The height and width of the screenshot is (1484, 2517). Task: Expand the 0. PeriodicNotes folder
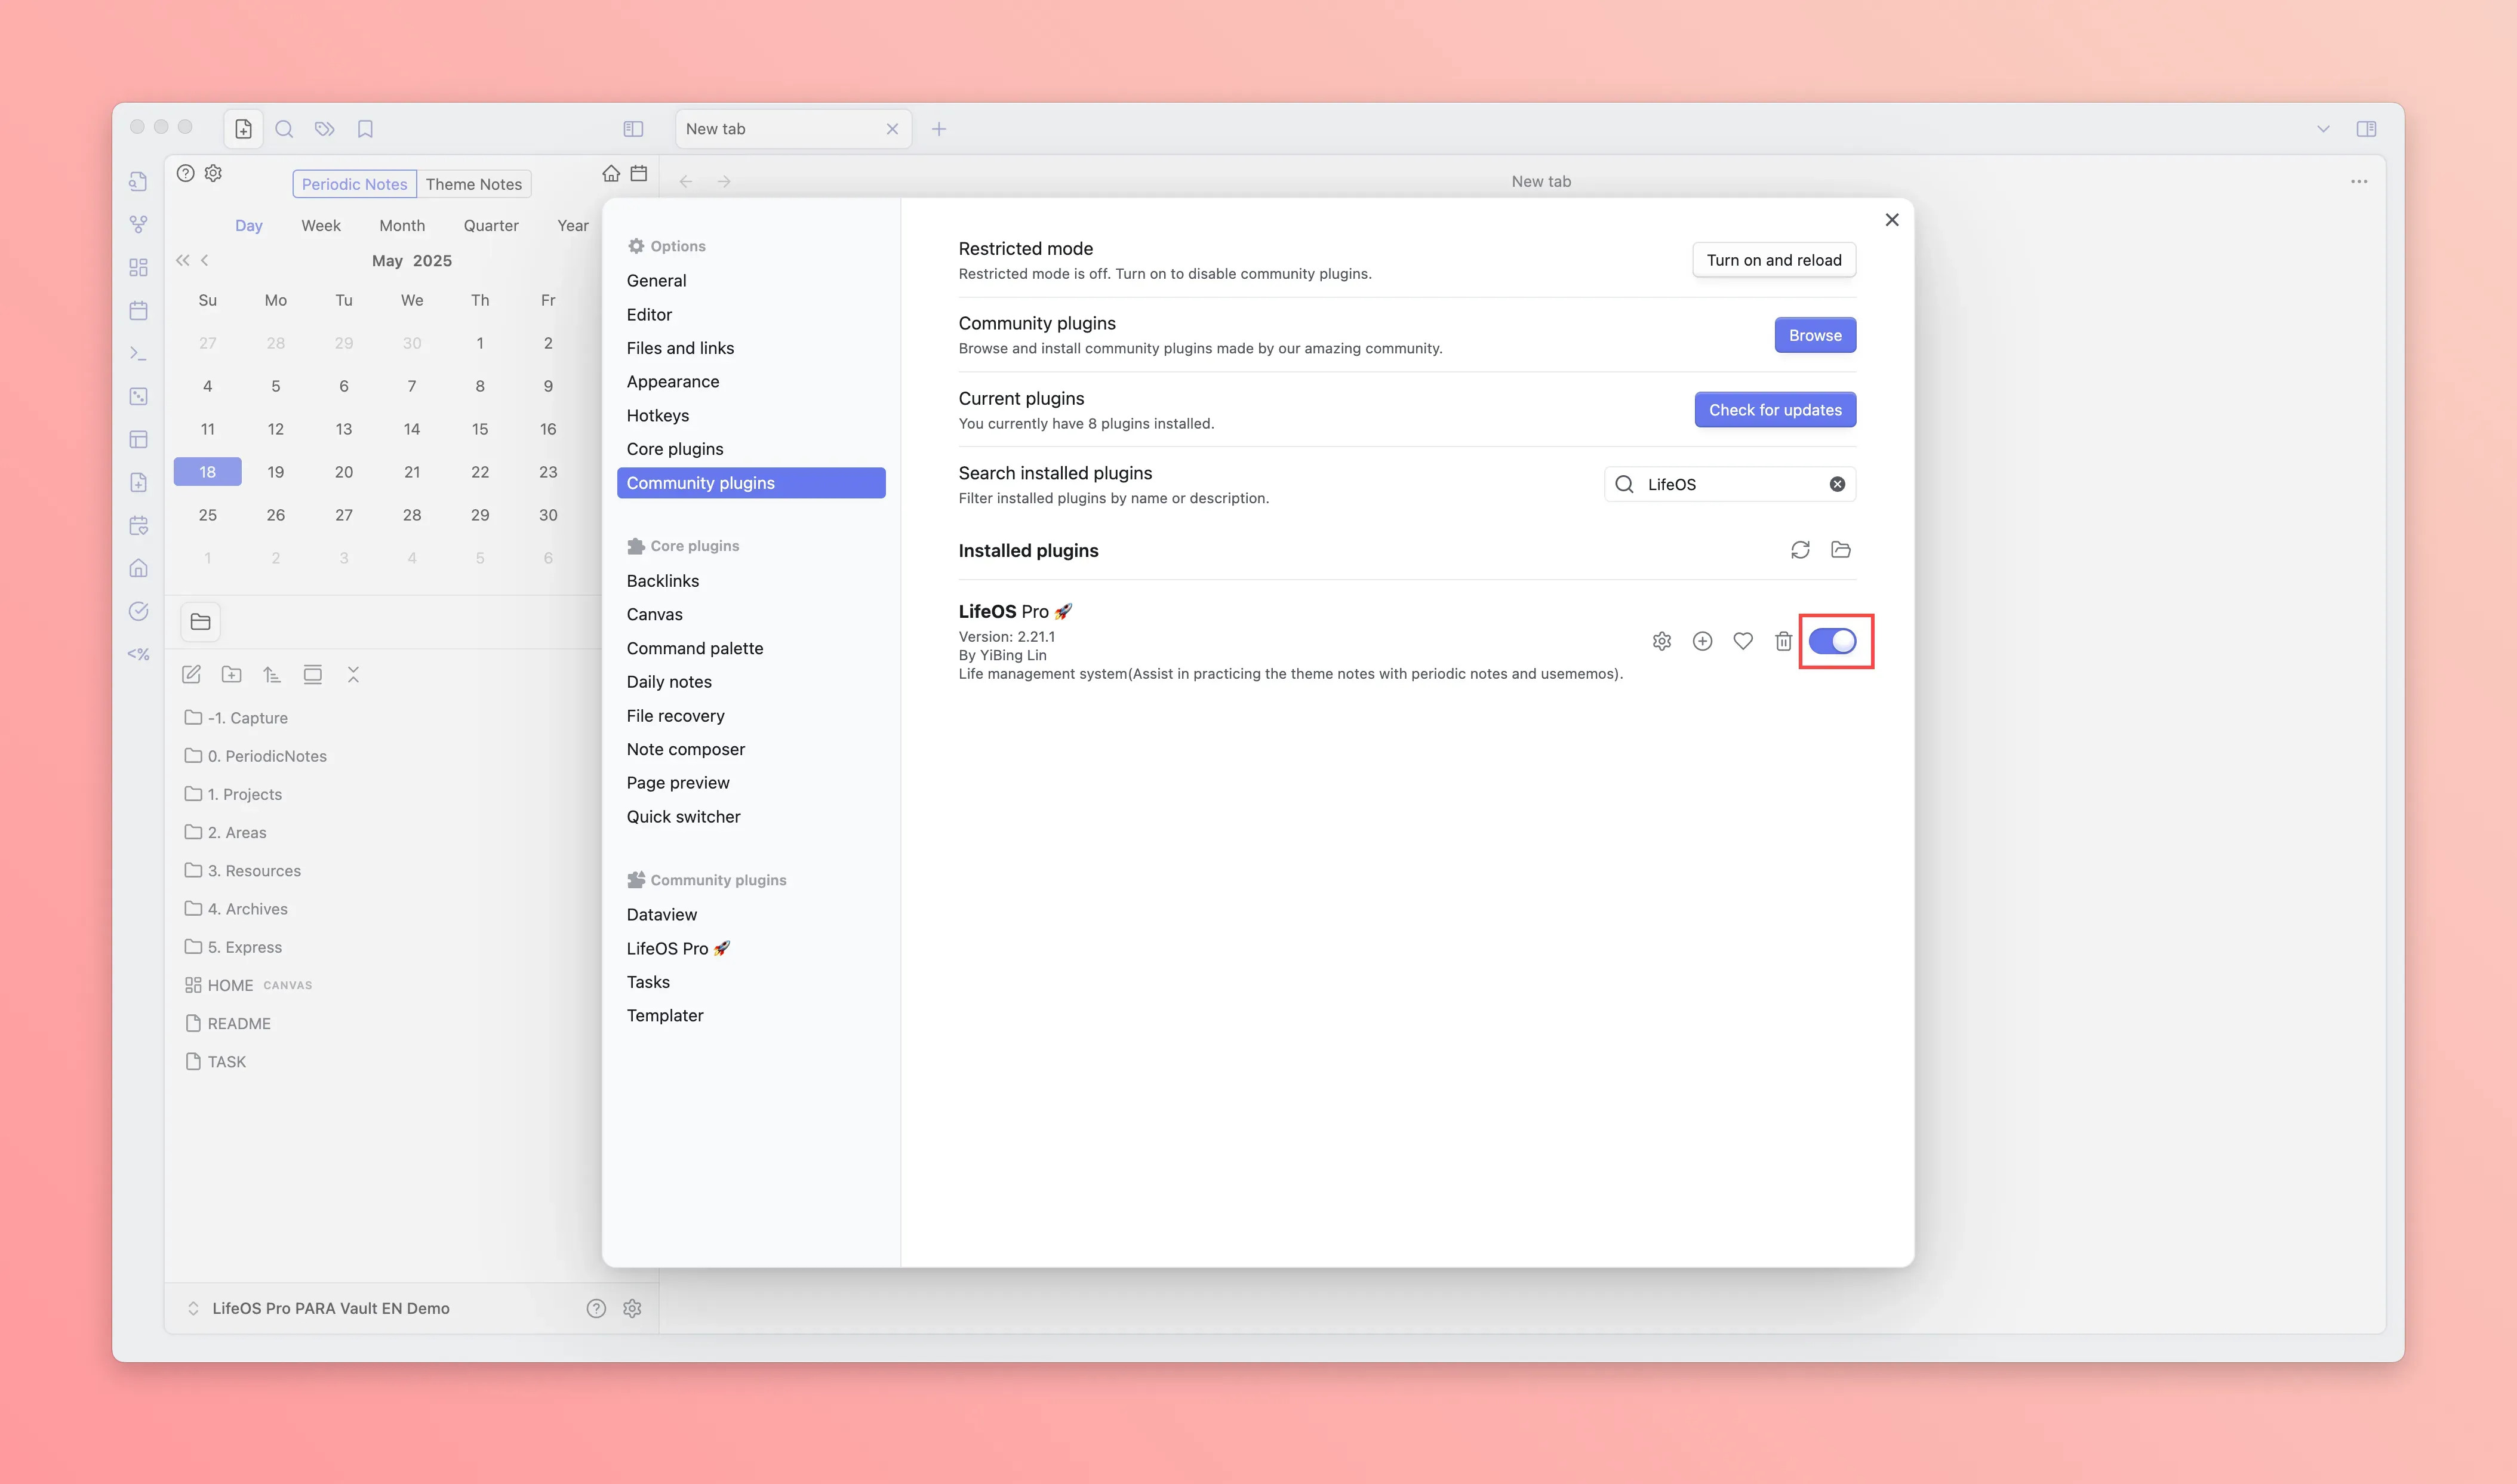click(266, 756)
